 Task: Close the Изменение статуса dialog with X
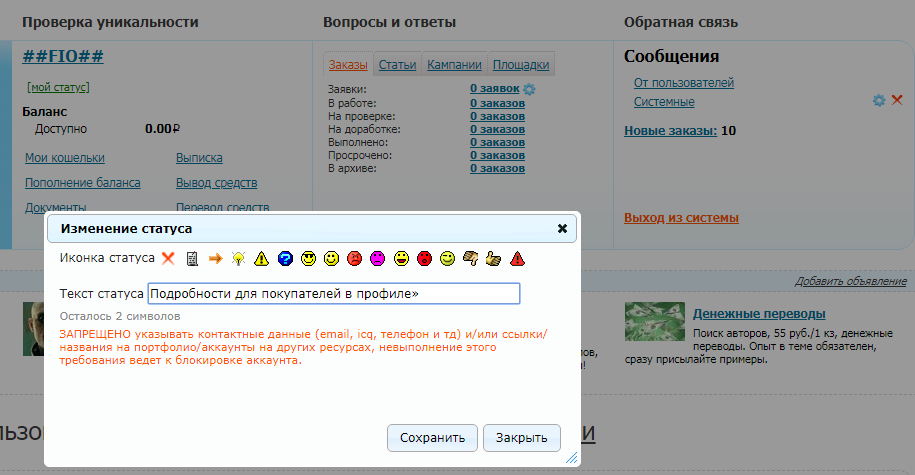coord(562,228)
